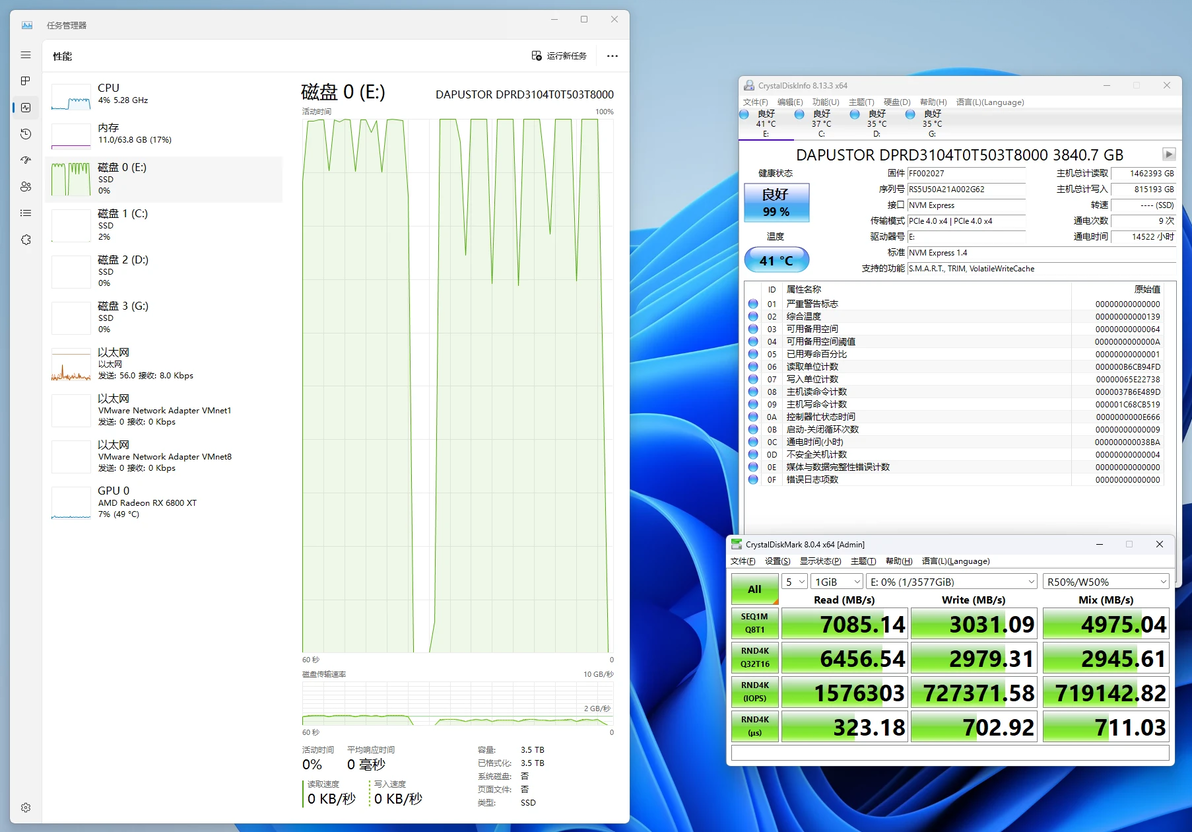The image size is (1192, 832).
Task: Open Services icon in Task Manager sidebar
Action: (x=26, y=240)
